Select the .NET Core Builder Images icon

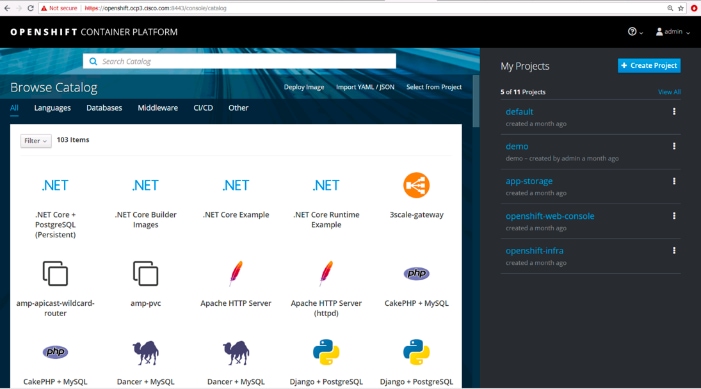coord(145,185)
